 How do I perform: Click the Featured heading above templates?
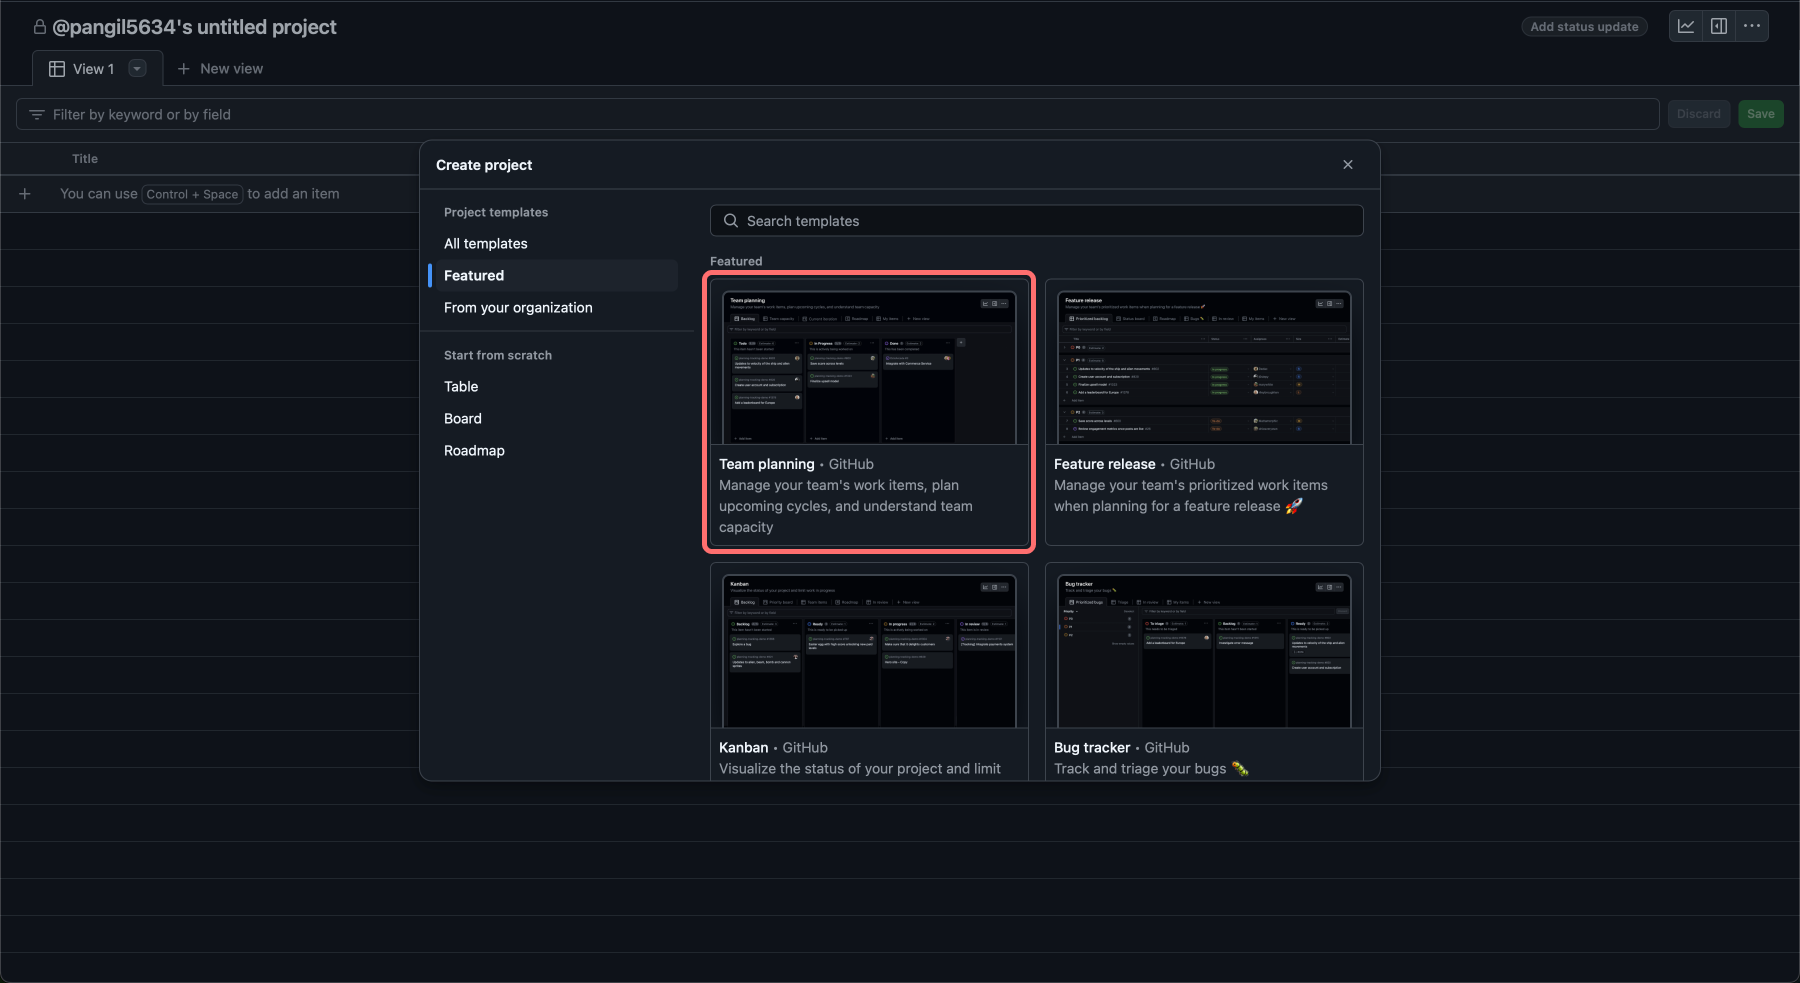point(736,261)
